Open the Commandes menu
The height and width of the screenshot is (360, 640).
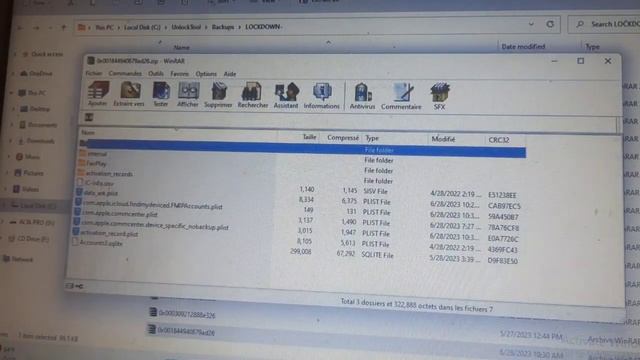(x=125, y=73)
